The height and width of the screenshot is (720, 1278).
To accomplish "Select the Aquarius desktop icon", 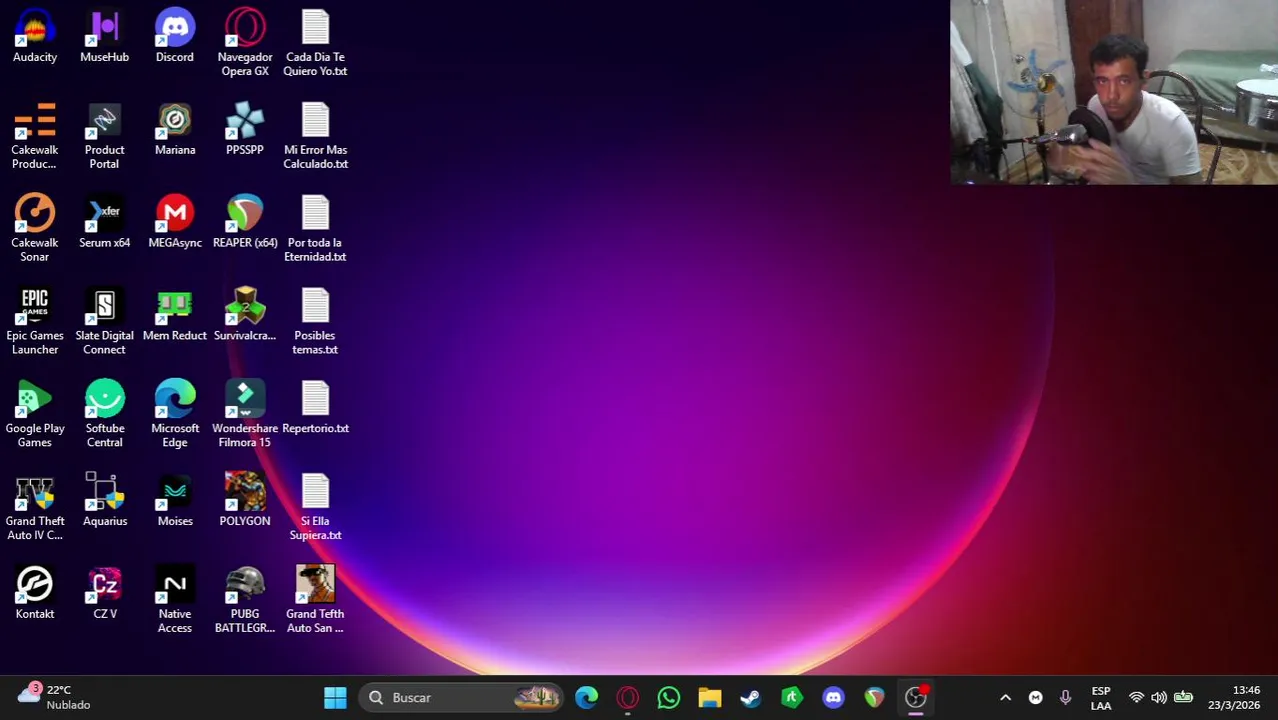I will 105,501.
